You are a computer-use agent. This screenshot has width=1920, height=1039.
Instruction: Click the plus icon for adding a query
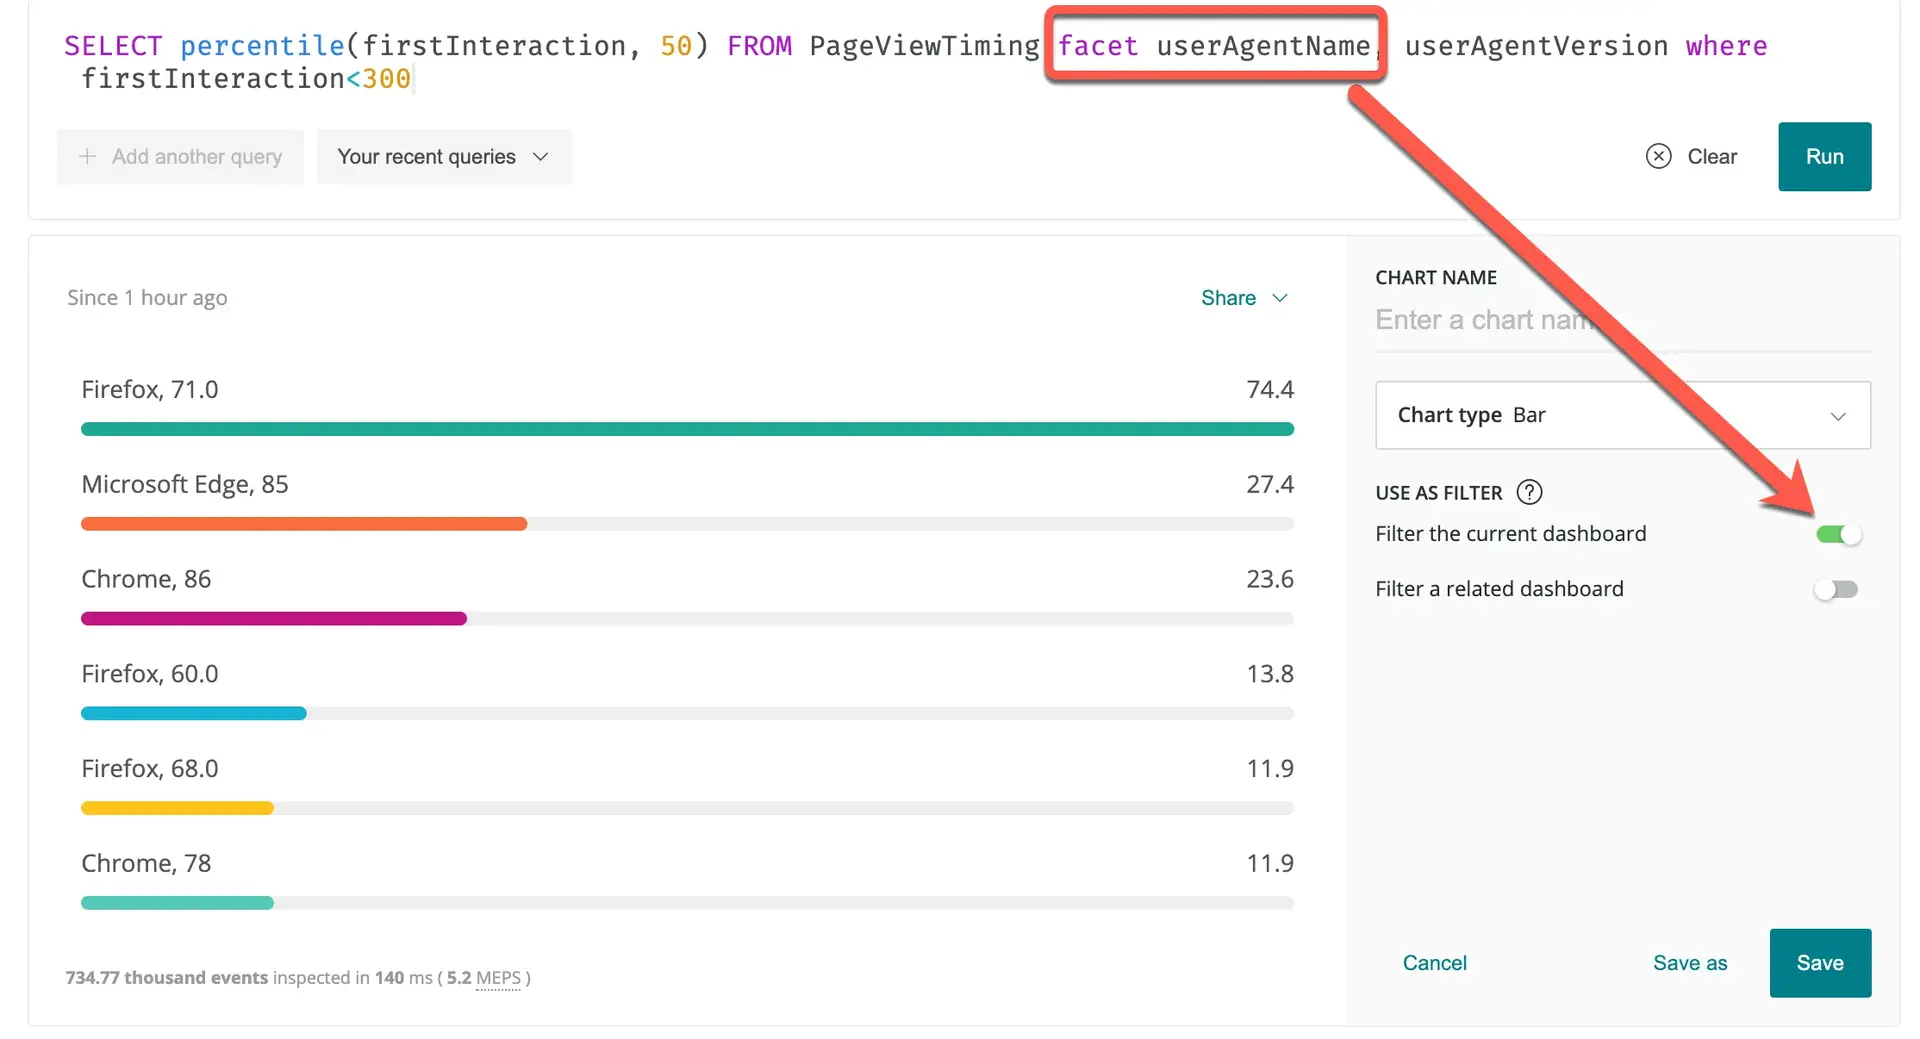pyautogui.click(x=88, y=156)
